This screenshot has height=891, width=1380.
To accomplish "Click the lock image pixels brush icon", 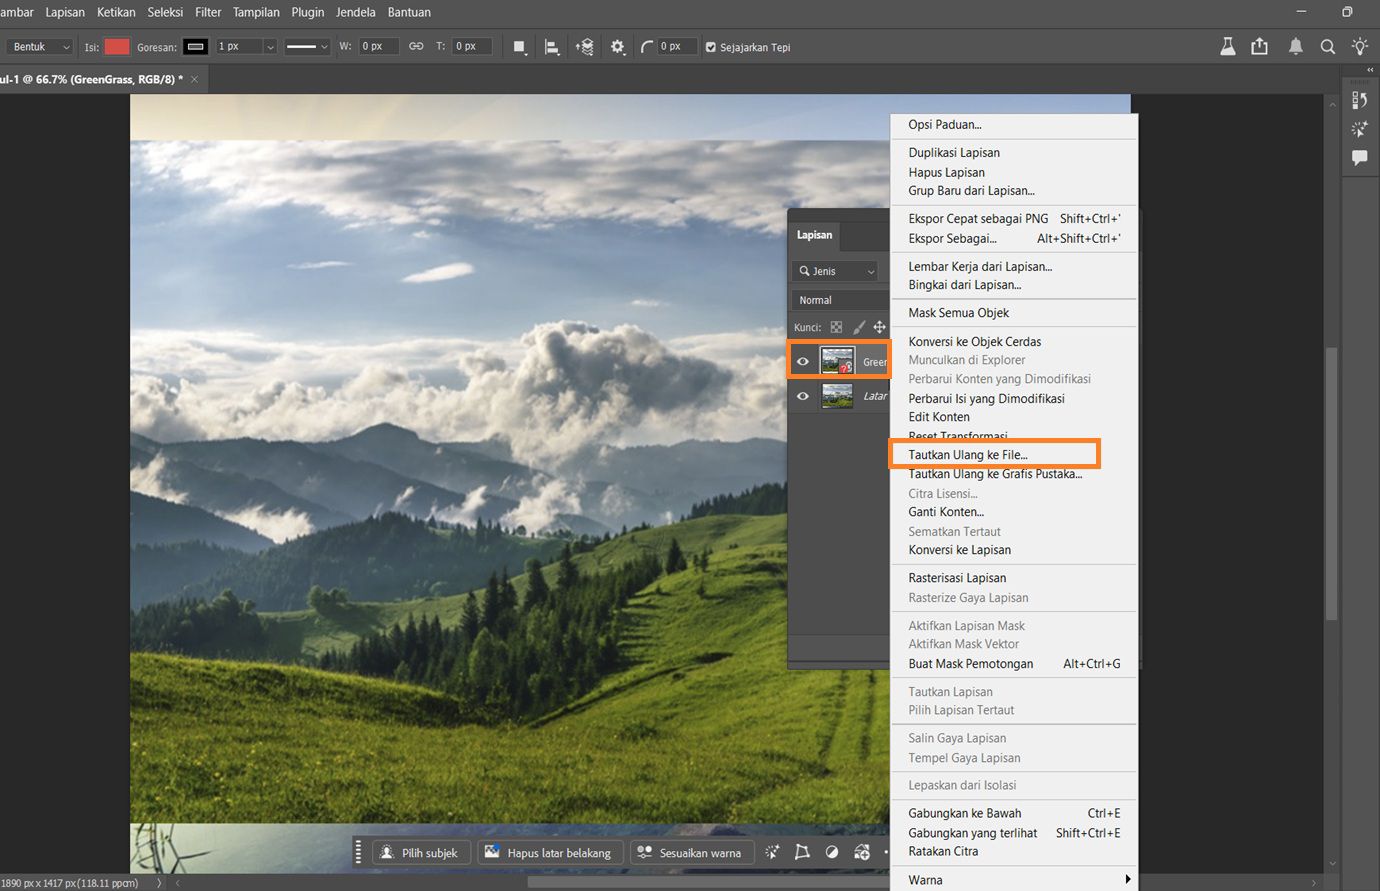I will (x=859, y=327).
